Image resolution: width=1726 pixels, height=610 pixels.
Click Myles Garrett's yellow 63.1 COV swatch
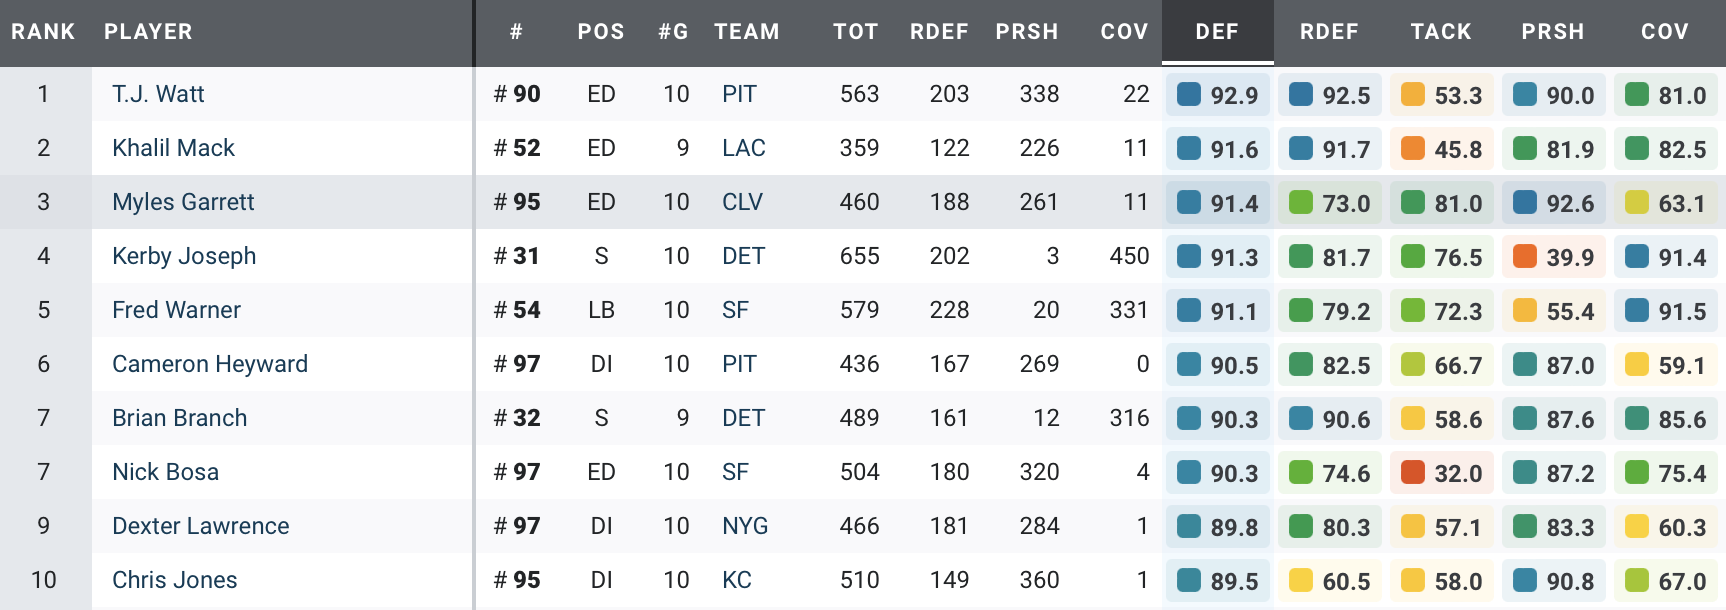(x=1637, y=202)
